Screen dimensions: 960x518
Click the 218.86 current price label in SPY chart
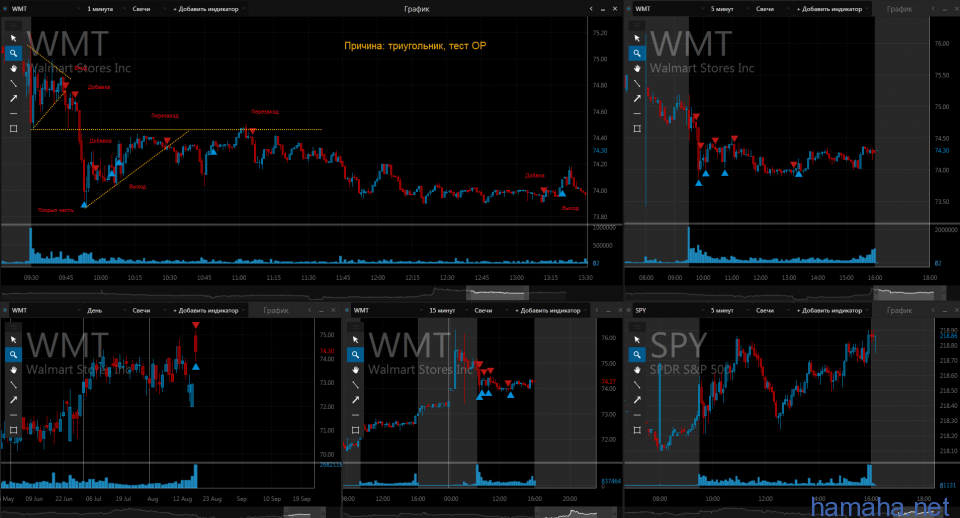948,336
